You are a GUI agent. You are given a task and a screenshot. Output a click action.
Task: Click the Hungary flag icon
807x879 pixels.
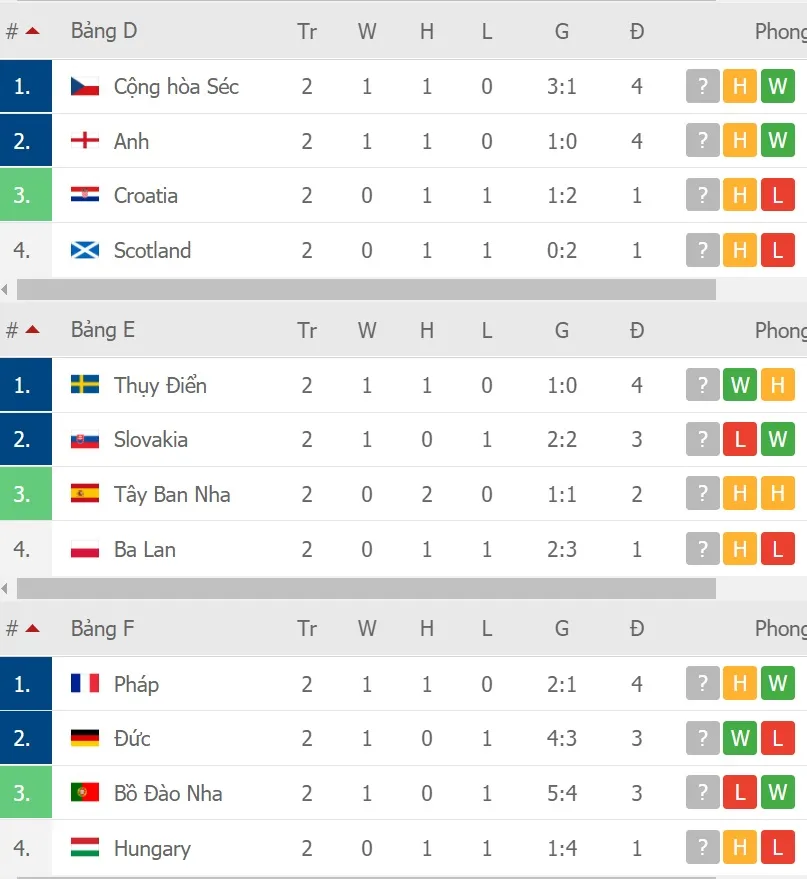pyautogui.click(x=85, y=848)
